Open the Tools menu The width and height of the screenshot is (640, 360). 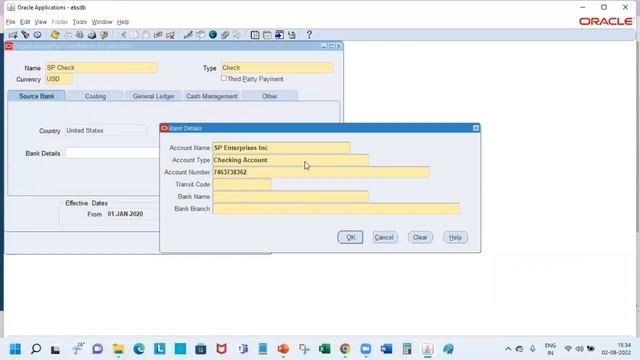(80, 22)
